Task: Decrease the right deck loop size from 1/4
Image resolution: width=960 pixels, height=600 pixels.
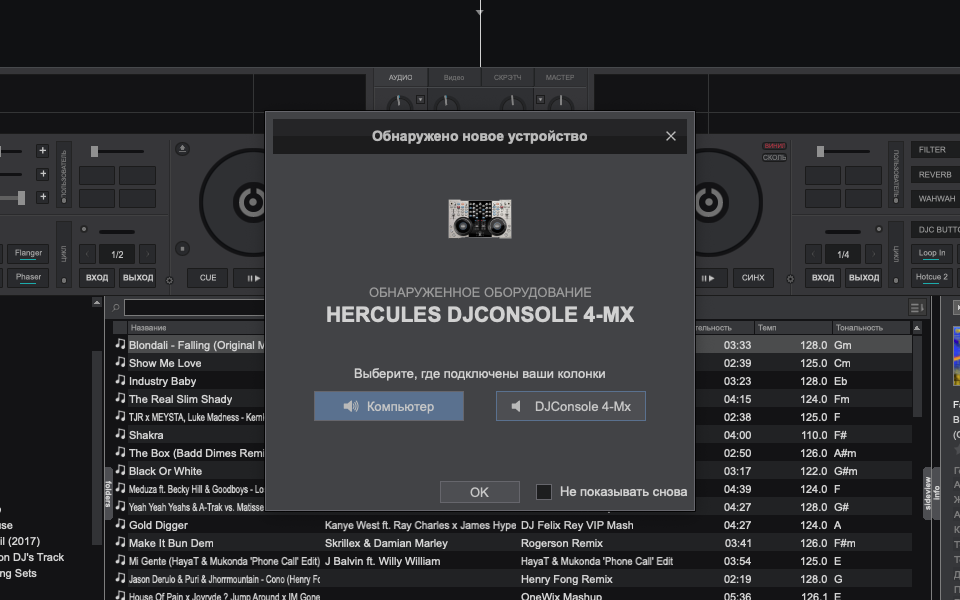Action: pos(813,254)
